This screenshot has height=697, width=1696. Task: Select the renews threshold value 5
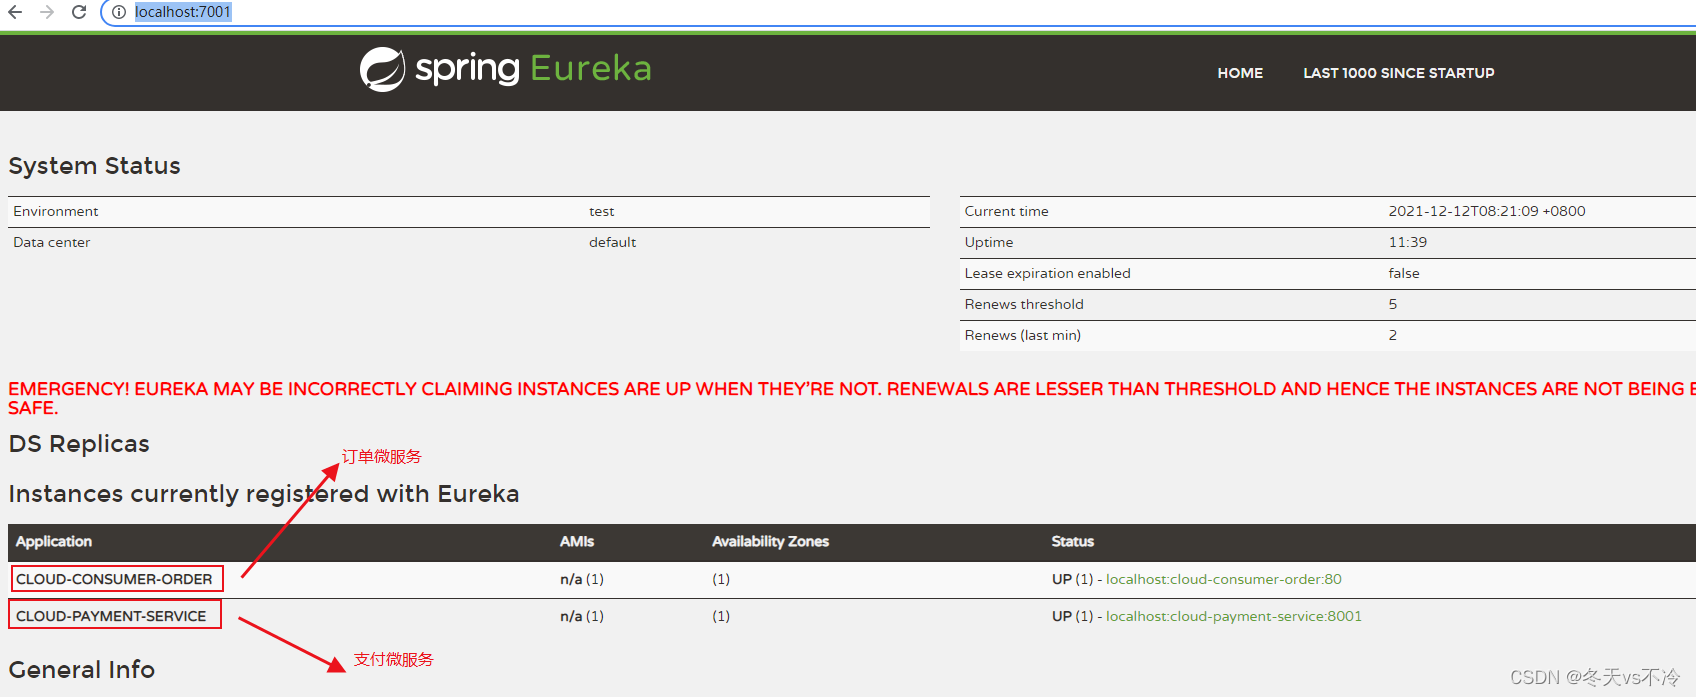point(1393,304)
